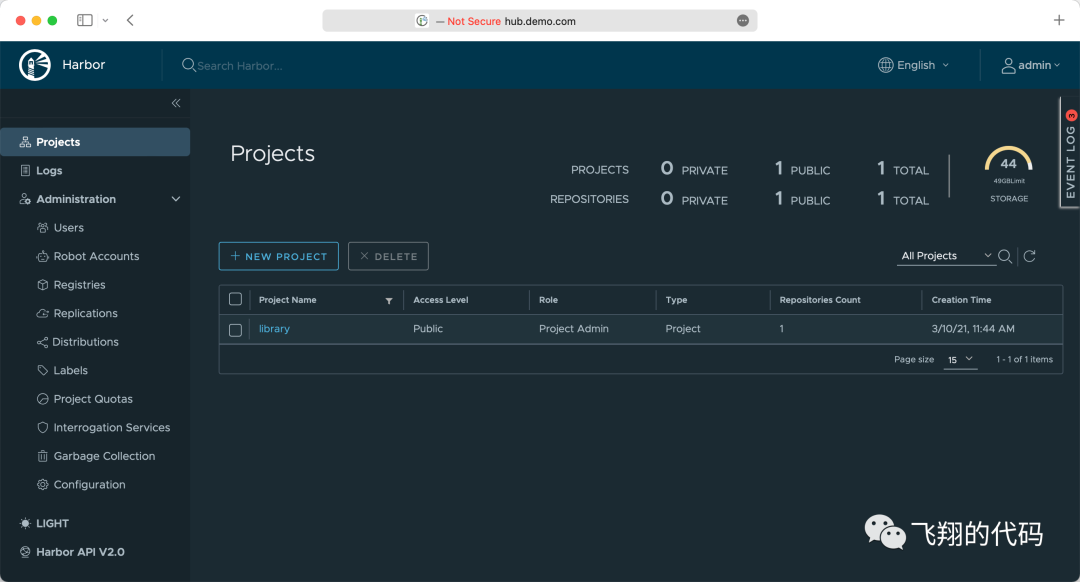Click the Search Harbor input field
Screen dimensions: 1080x582
tap(239, 66)
